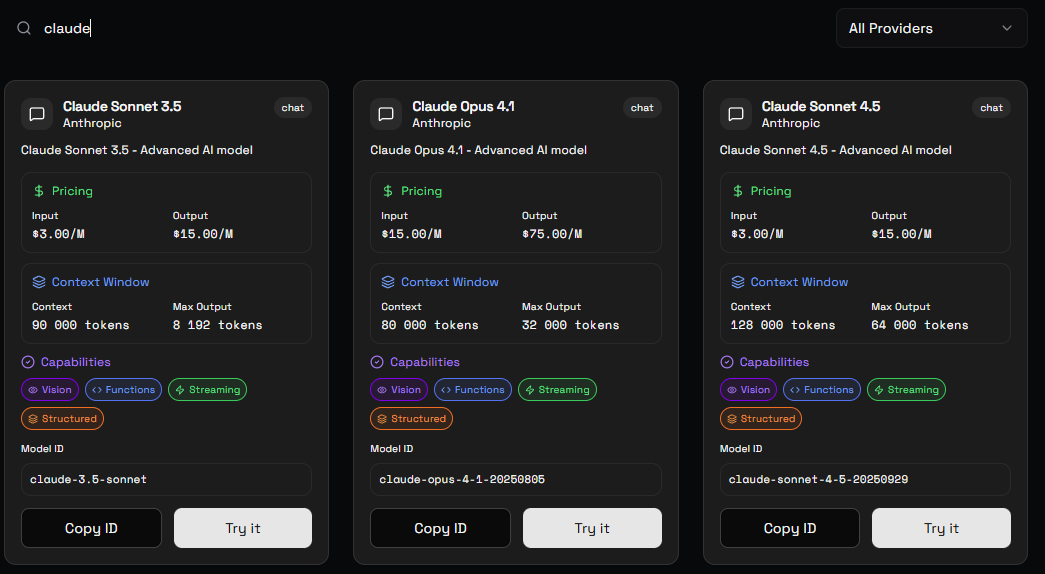The width and height of the screenshot is (1045, 574).
Task: Select the Structured badge on Claude Sonnet 4.5
Action: [x=761, y=419]
